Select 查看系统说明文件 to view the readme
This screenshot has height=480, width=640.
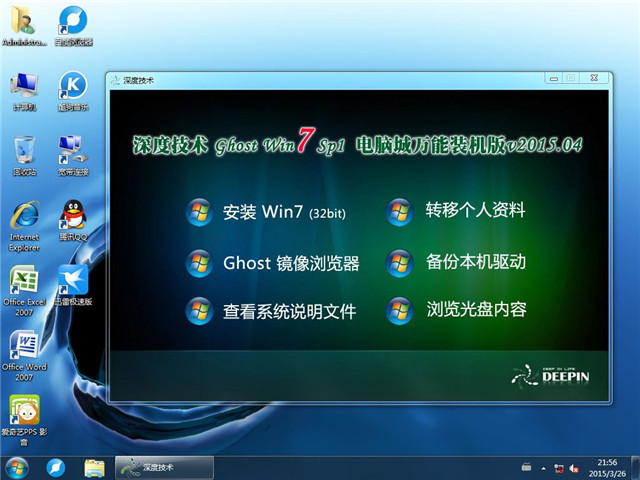pos(271,311)
